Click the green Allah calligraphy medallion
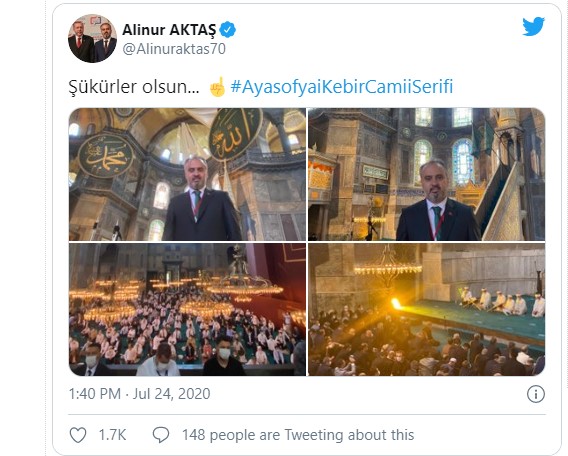Viewport: 568px width, 456px height. click(235, 132)
